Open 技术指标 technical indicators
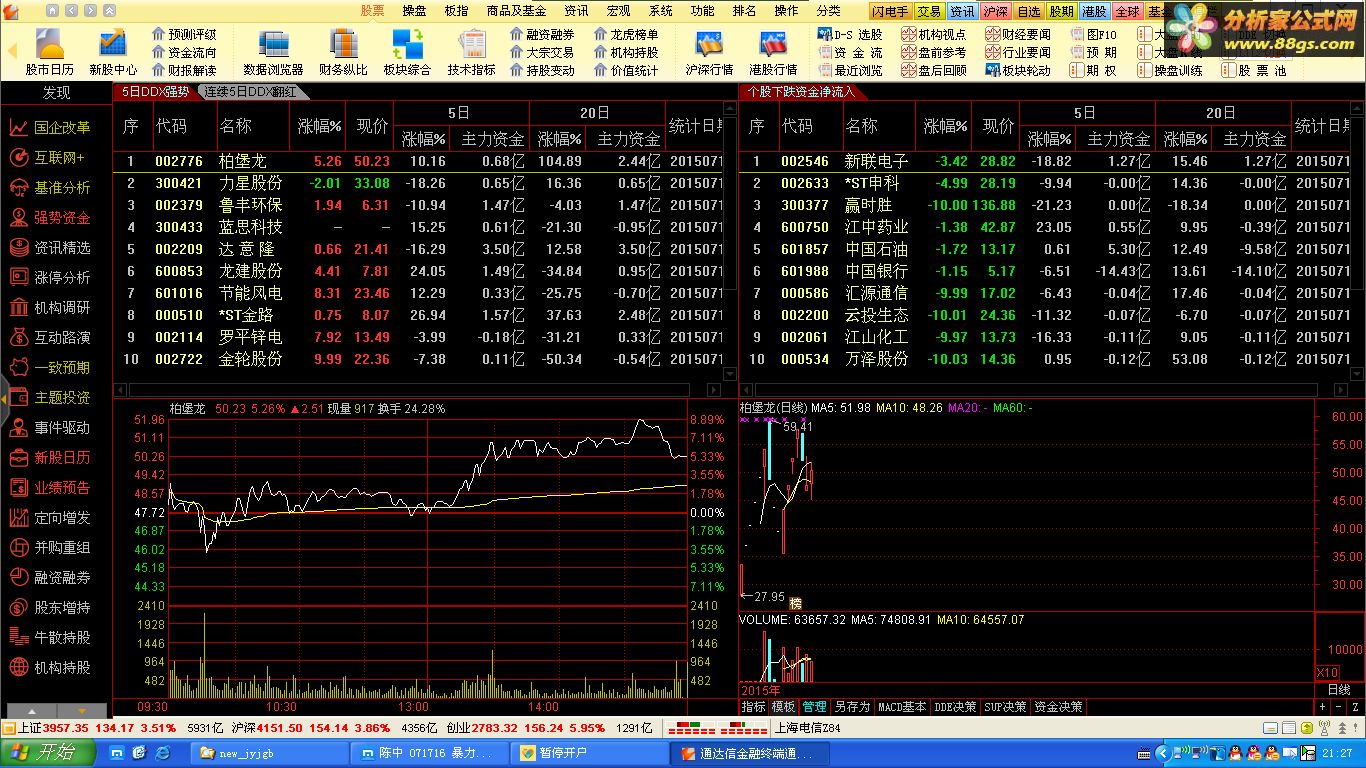This screenshot has height=768, width=1366. [x=471, y=52]
